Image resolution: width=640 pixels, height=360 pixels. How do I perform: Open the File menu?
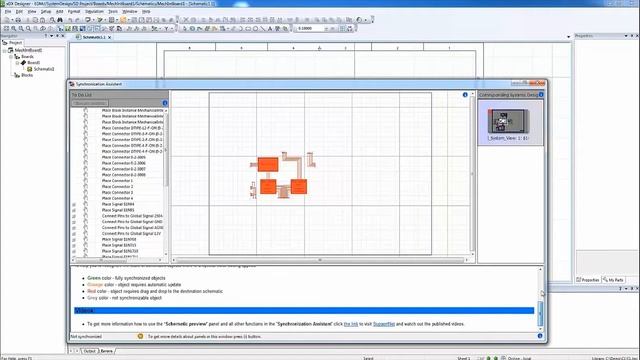(8, 12)
